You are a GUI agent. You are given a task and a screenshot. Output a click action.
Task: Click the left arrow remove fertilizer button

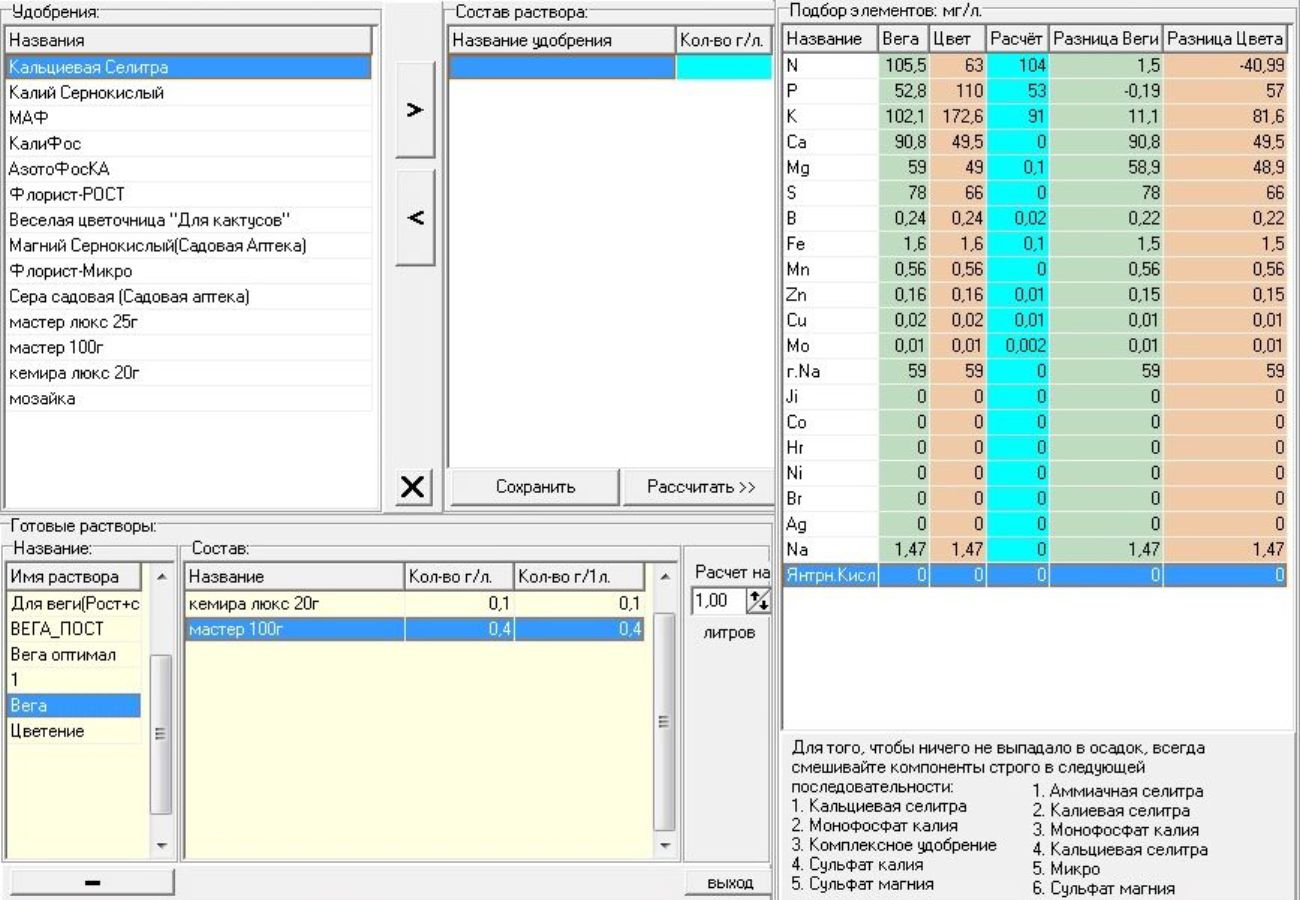point(415,217)
